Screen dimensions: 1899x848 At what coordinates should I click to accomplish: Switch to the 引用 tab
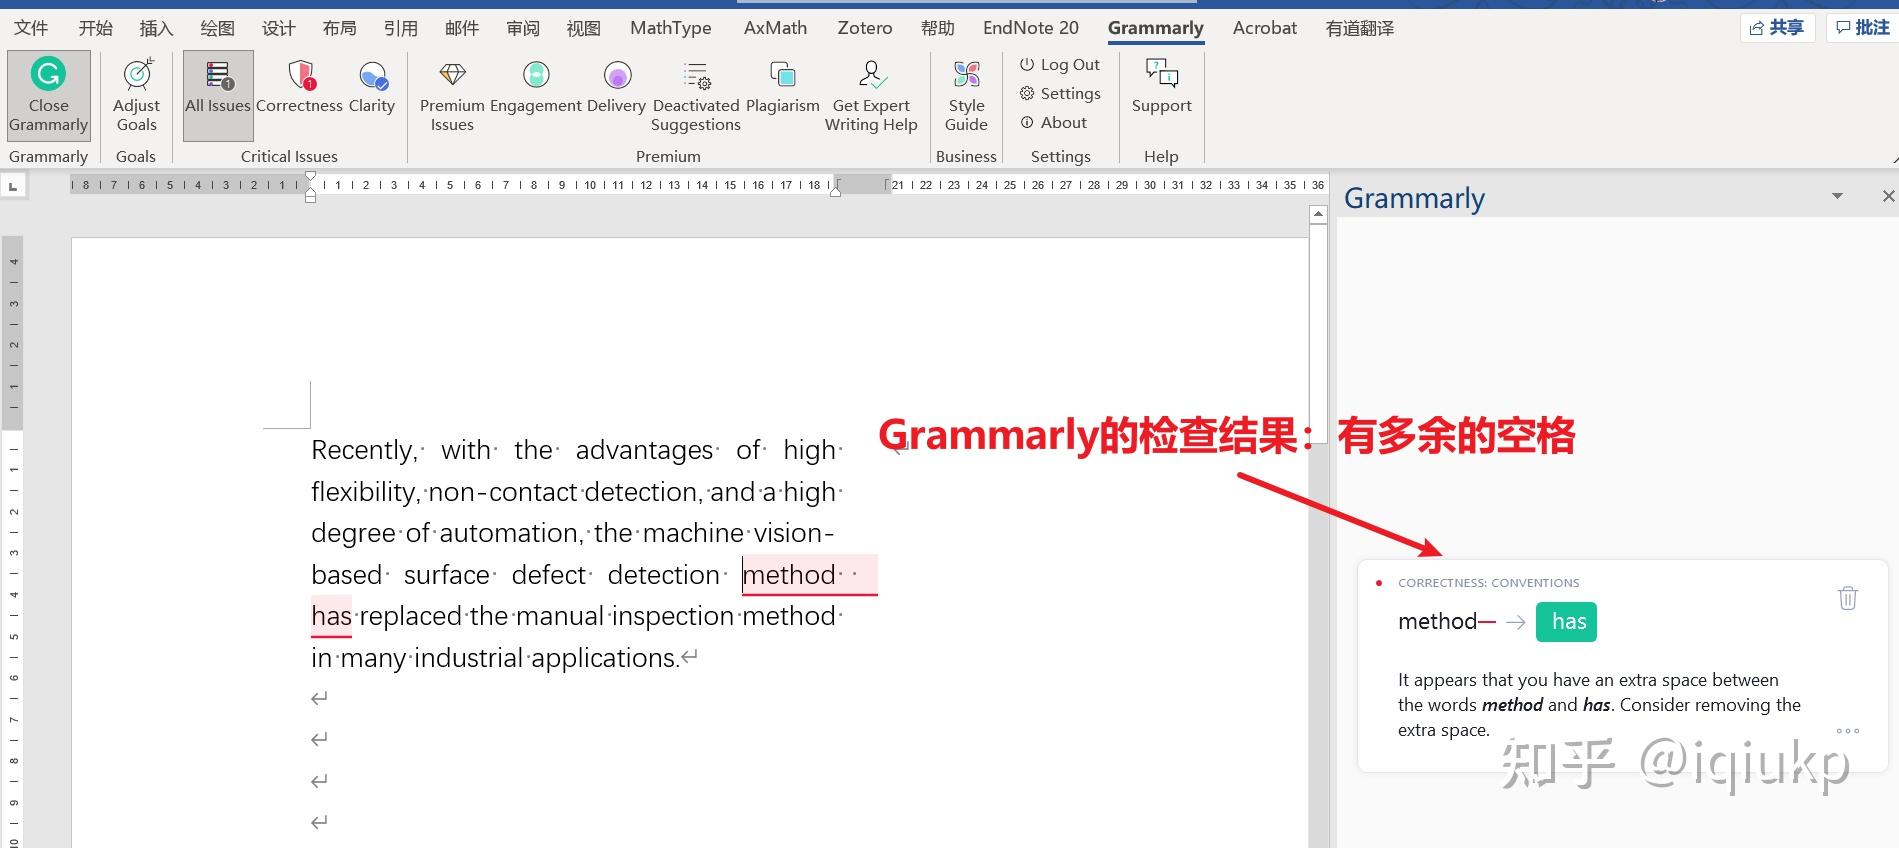(400, 28)
